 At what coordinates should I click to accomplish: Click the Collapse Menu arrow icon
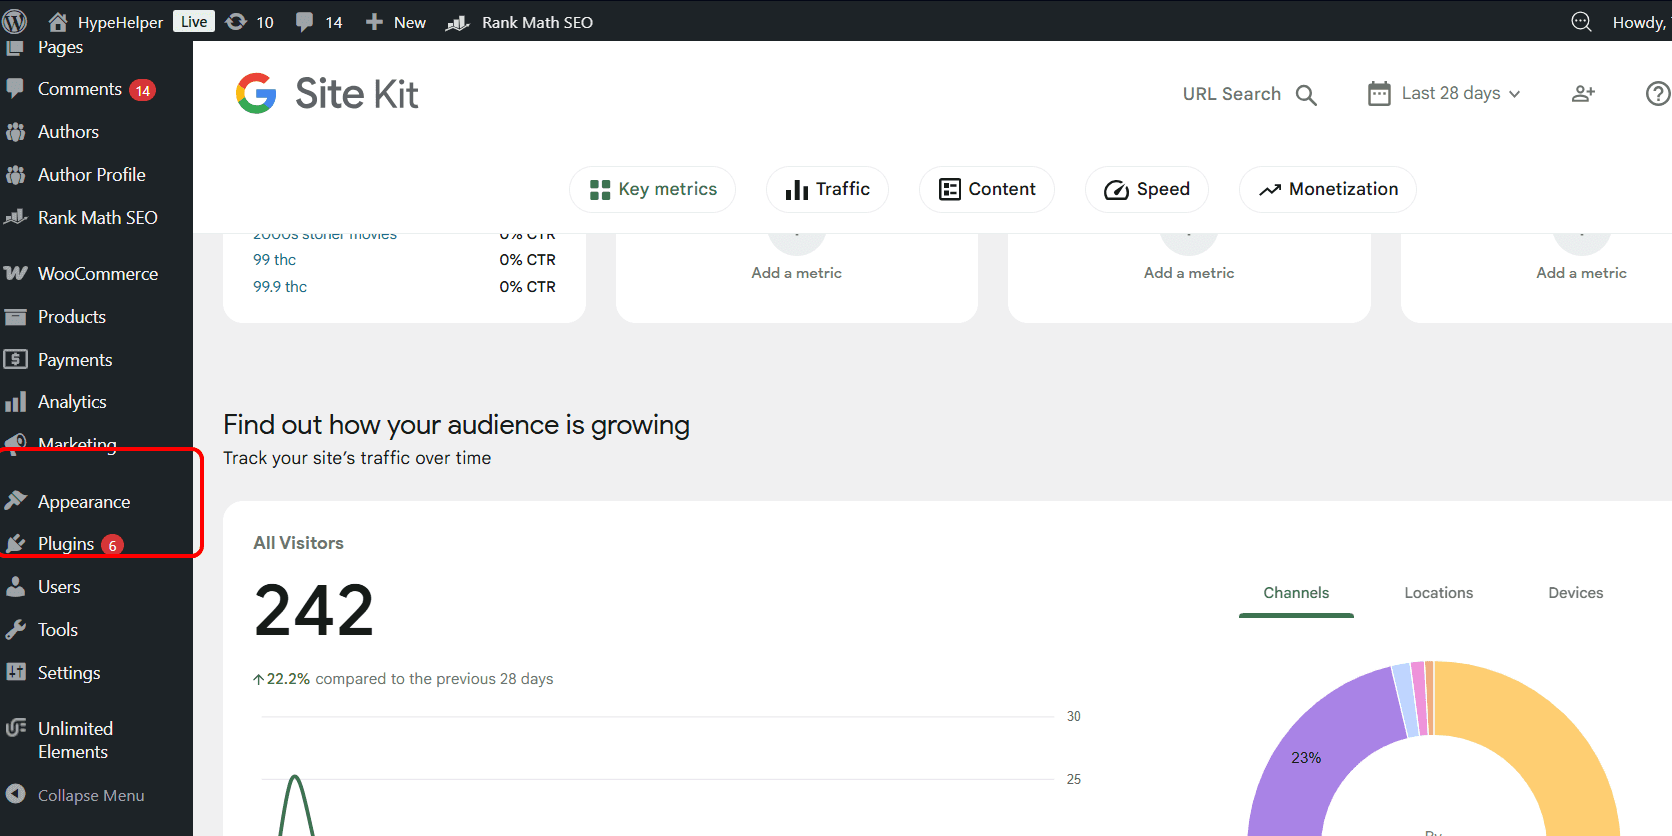(15, 794)
